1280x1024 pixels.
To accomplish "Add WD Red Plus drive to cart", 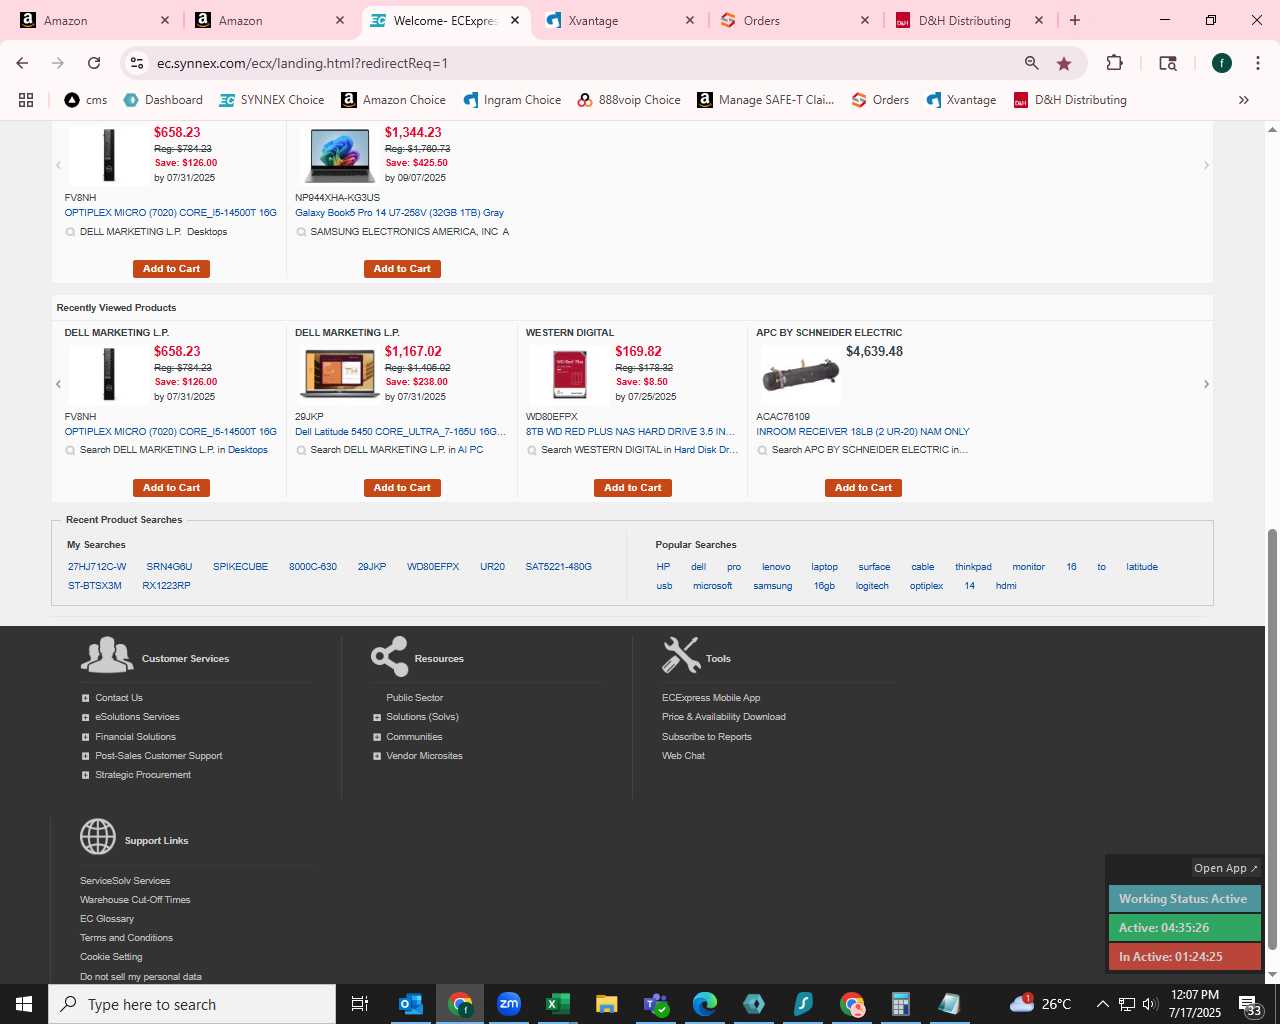I will coord(633,488).
